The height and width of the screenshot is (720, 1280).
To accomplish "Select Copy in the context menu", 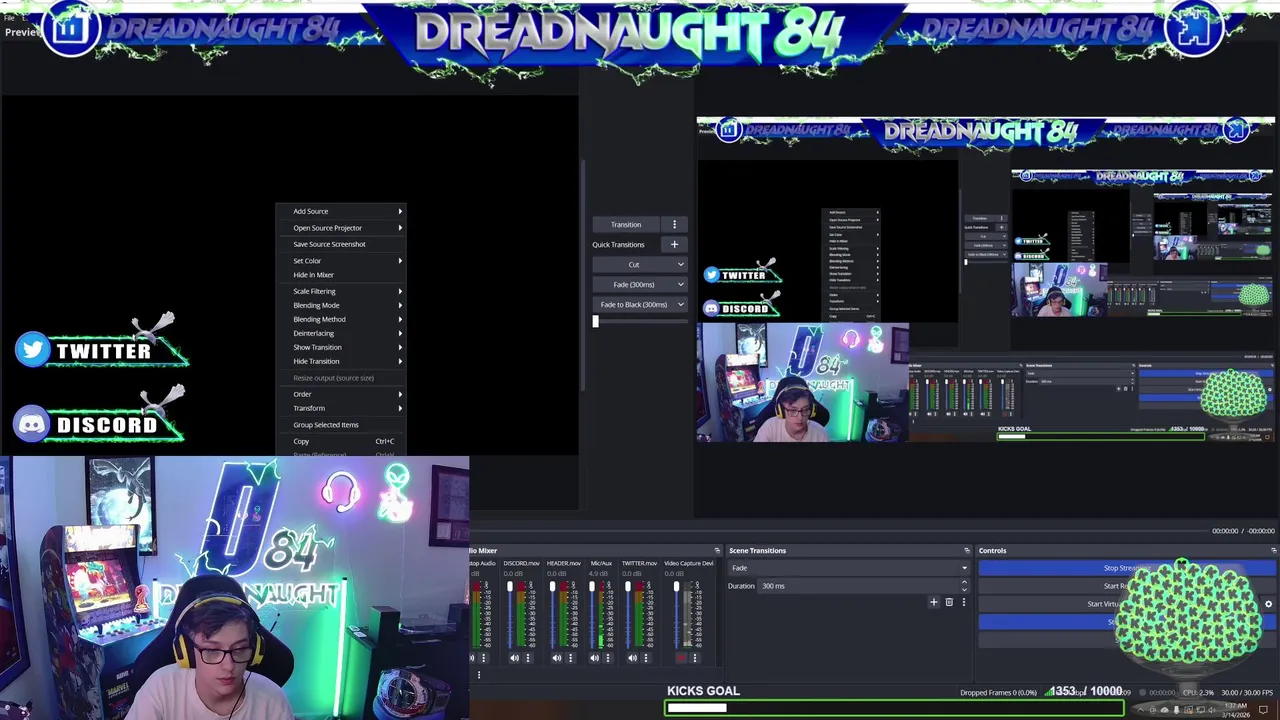I will tap(341, 441).
